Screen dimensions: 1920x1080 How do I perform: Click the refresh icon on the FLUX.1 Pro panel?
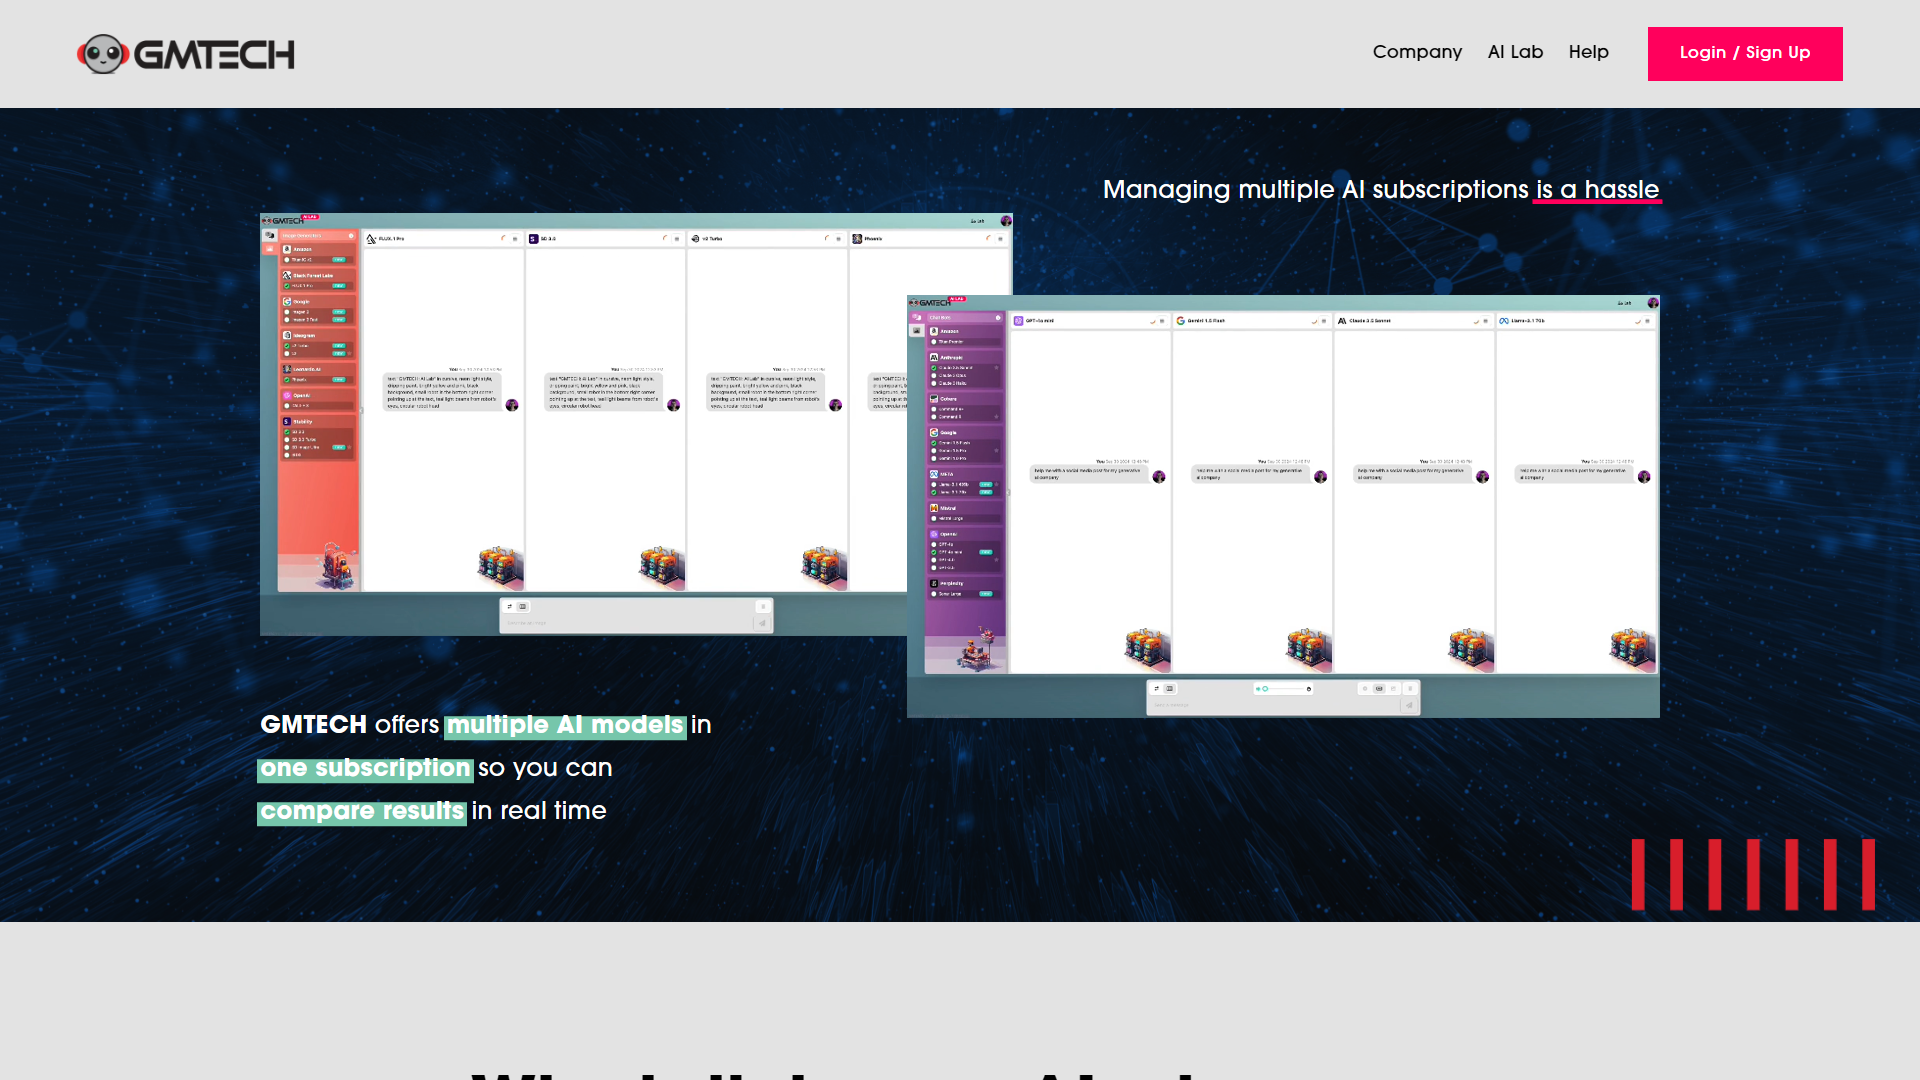click(503, 239)
